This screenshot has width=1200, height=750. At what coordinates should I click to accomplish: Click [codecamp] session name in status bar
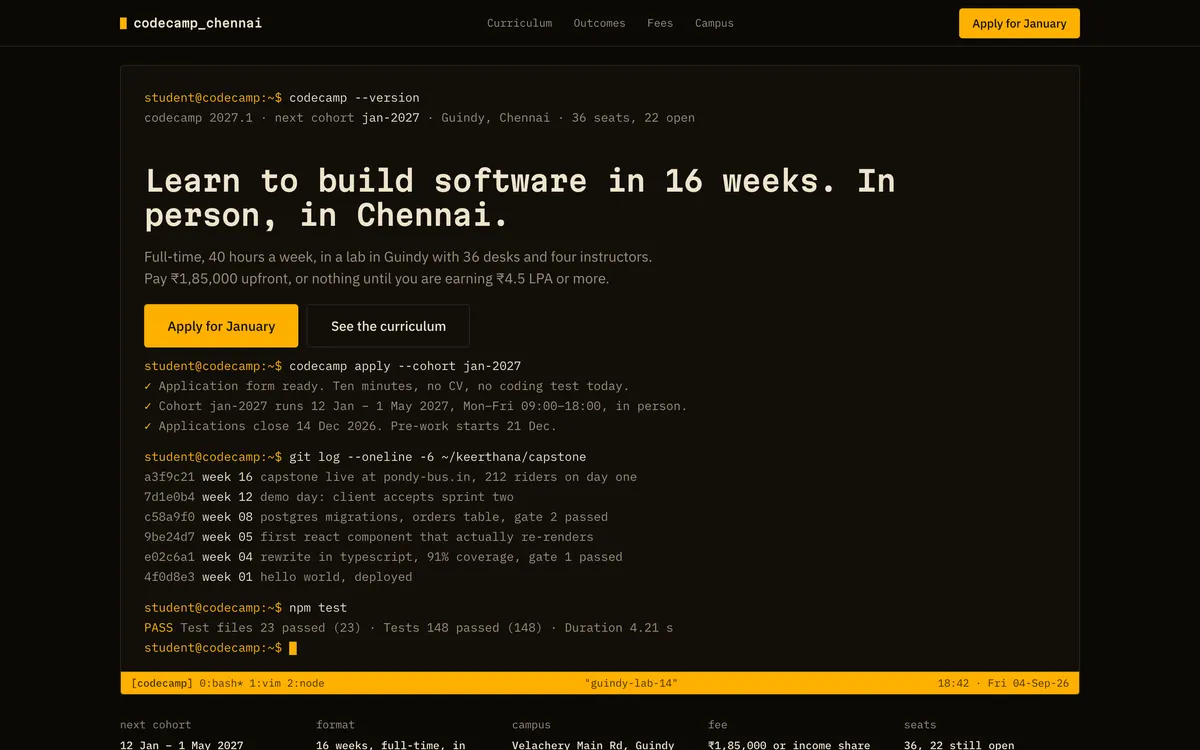(x=161, y=683)
